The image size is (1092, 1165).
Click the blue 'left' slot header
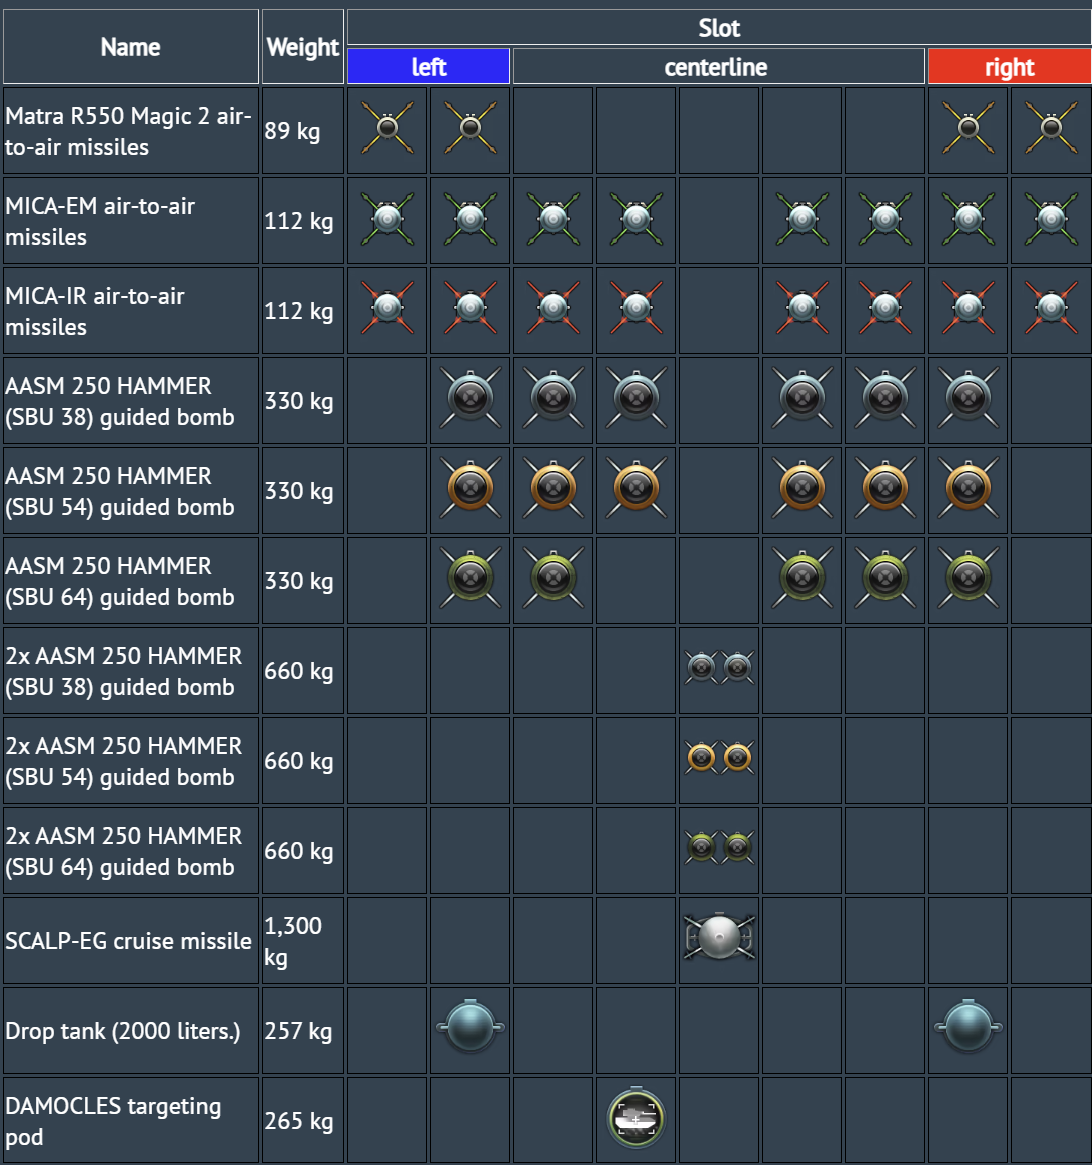point(429,67)
